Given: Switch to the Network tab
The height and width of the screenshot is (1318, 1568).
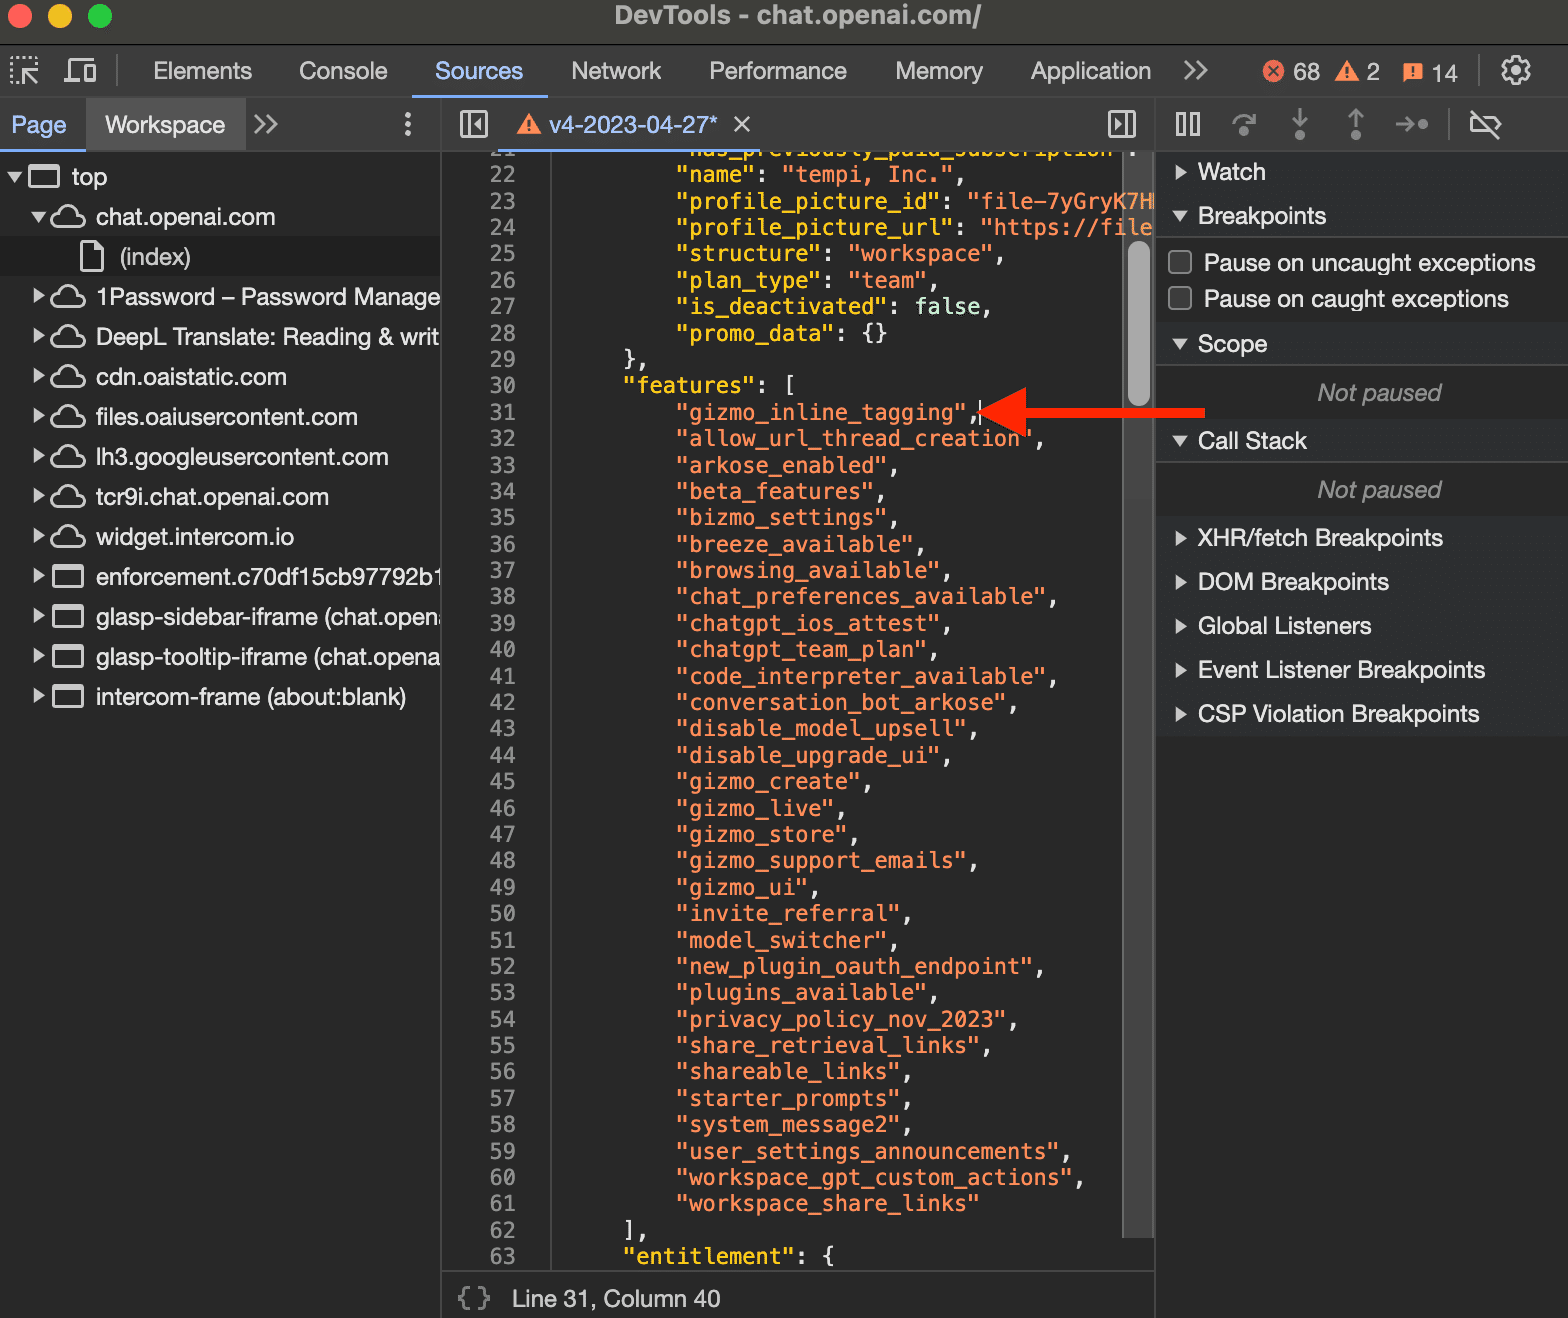Looking at the screenshot, I should point(616,71).
